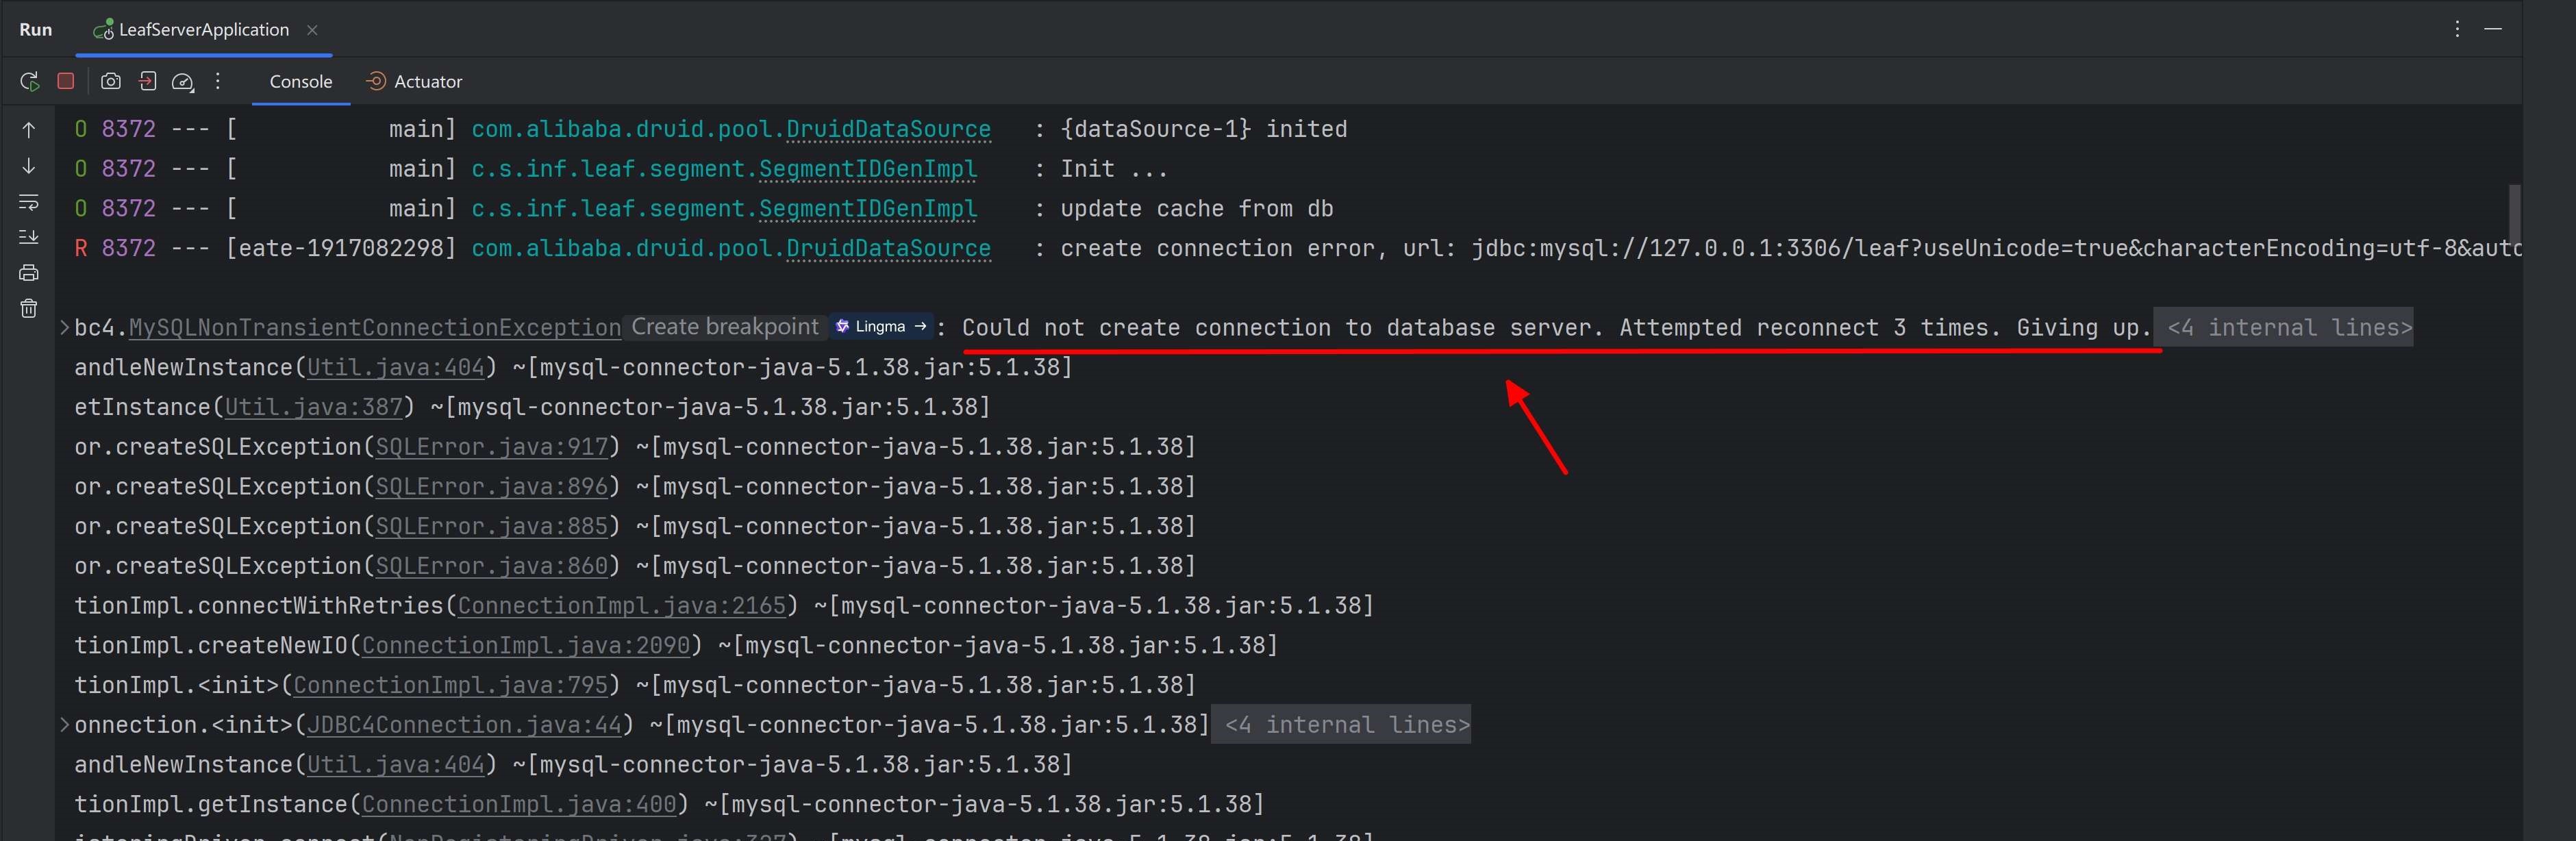
Task: Open the profiler speedometer icon
Action: click(x=182, y=82)
